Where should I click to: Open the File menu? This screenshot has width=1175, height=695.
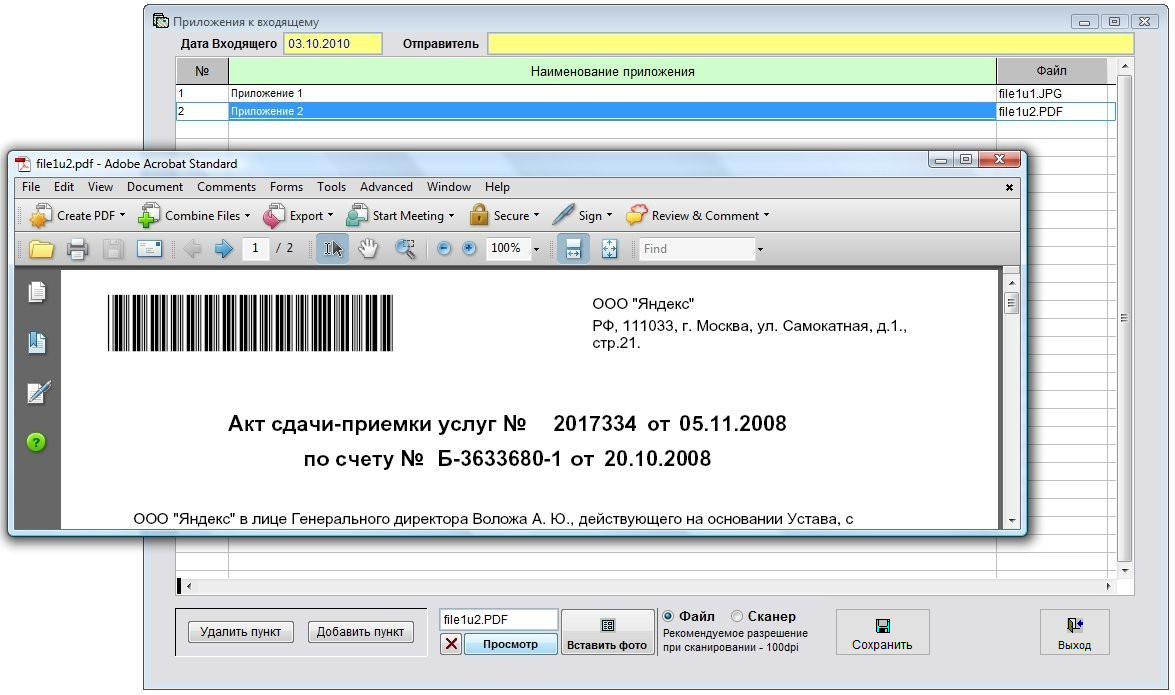point(31,187)
